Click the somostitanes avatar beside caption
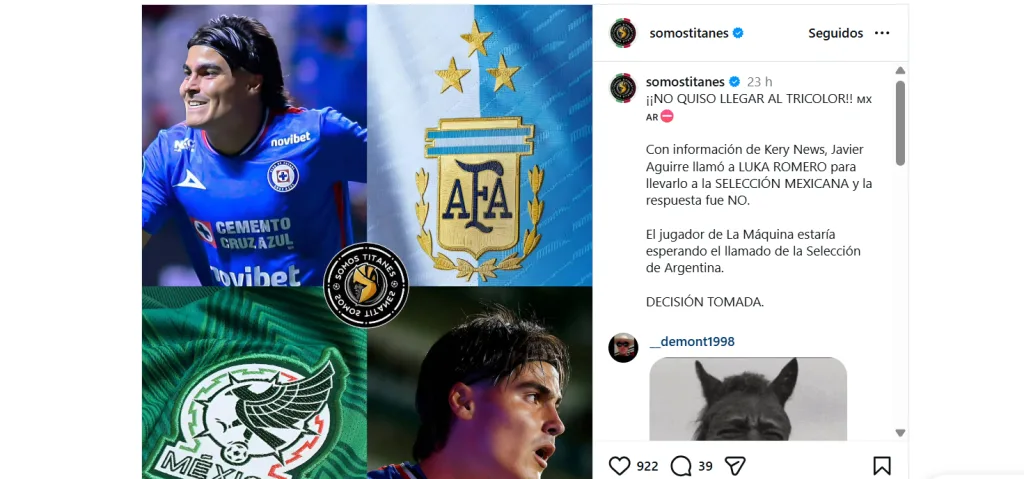The image size is (1024, 479). tap(623, 88)
